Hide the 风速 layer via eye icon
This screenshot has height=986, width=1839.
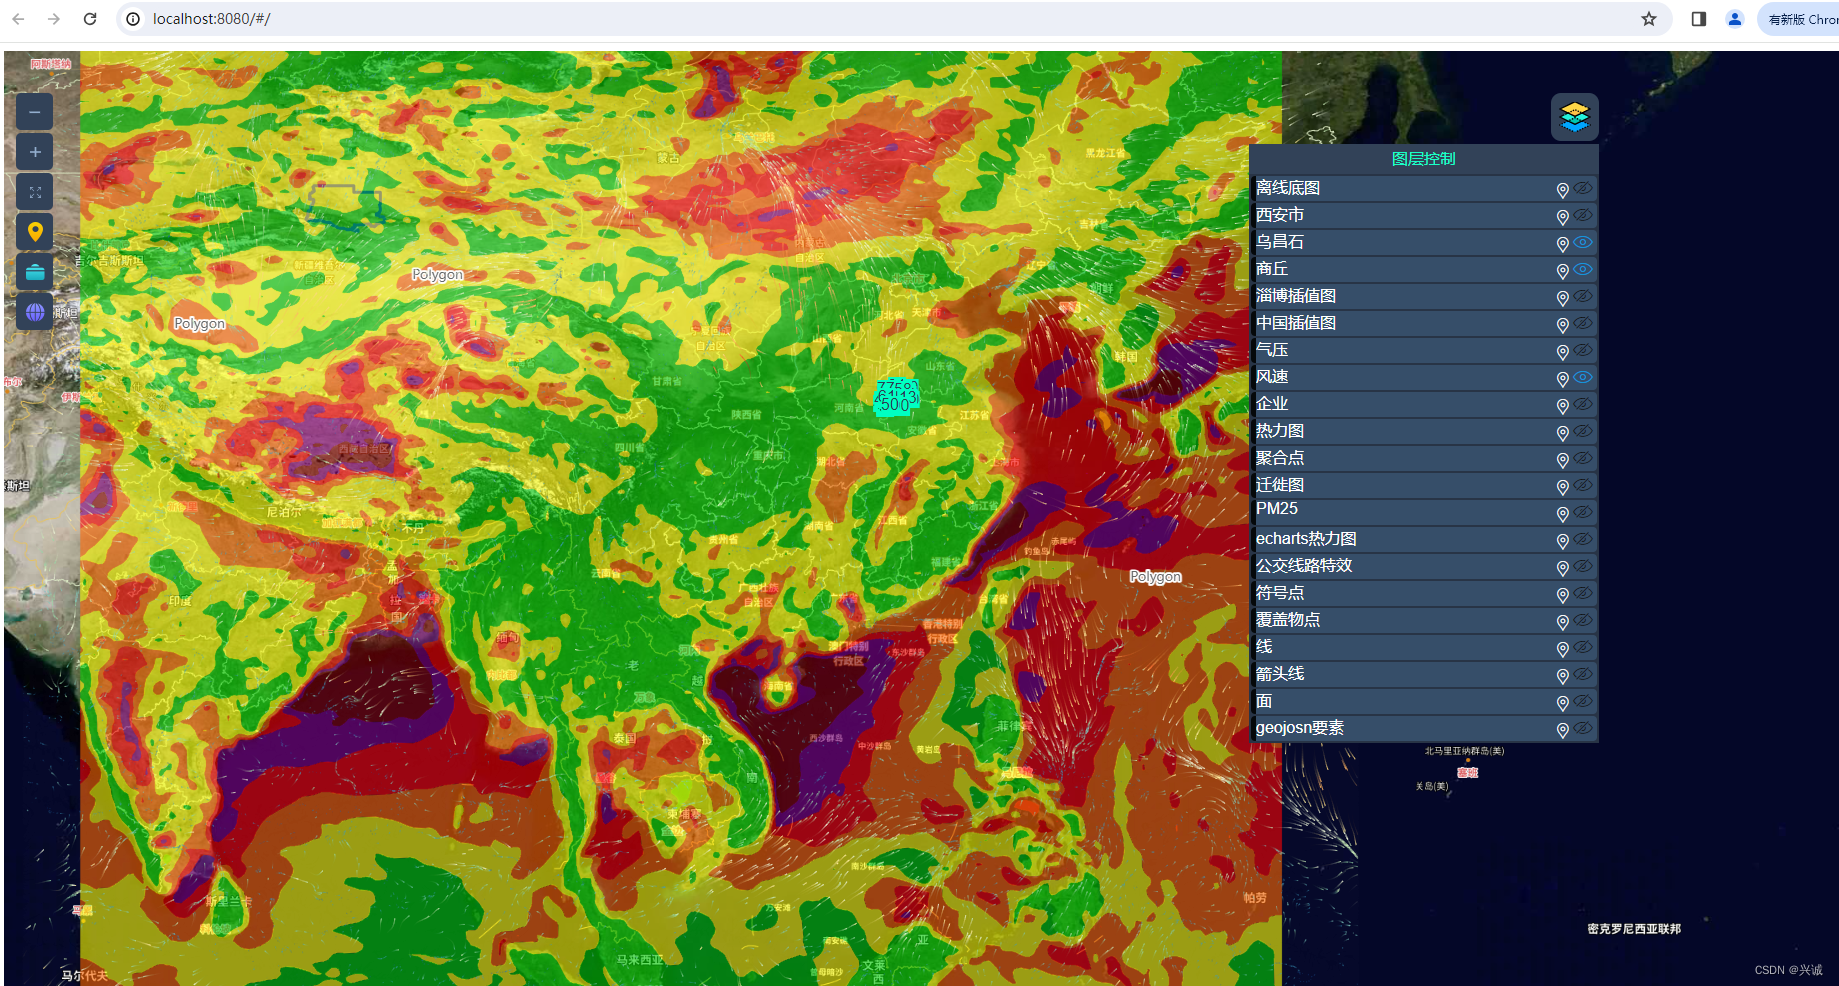click(x=1583, y=377)
